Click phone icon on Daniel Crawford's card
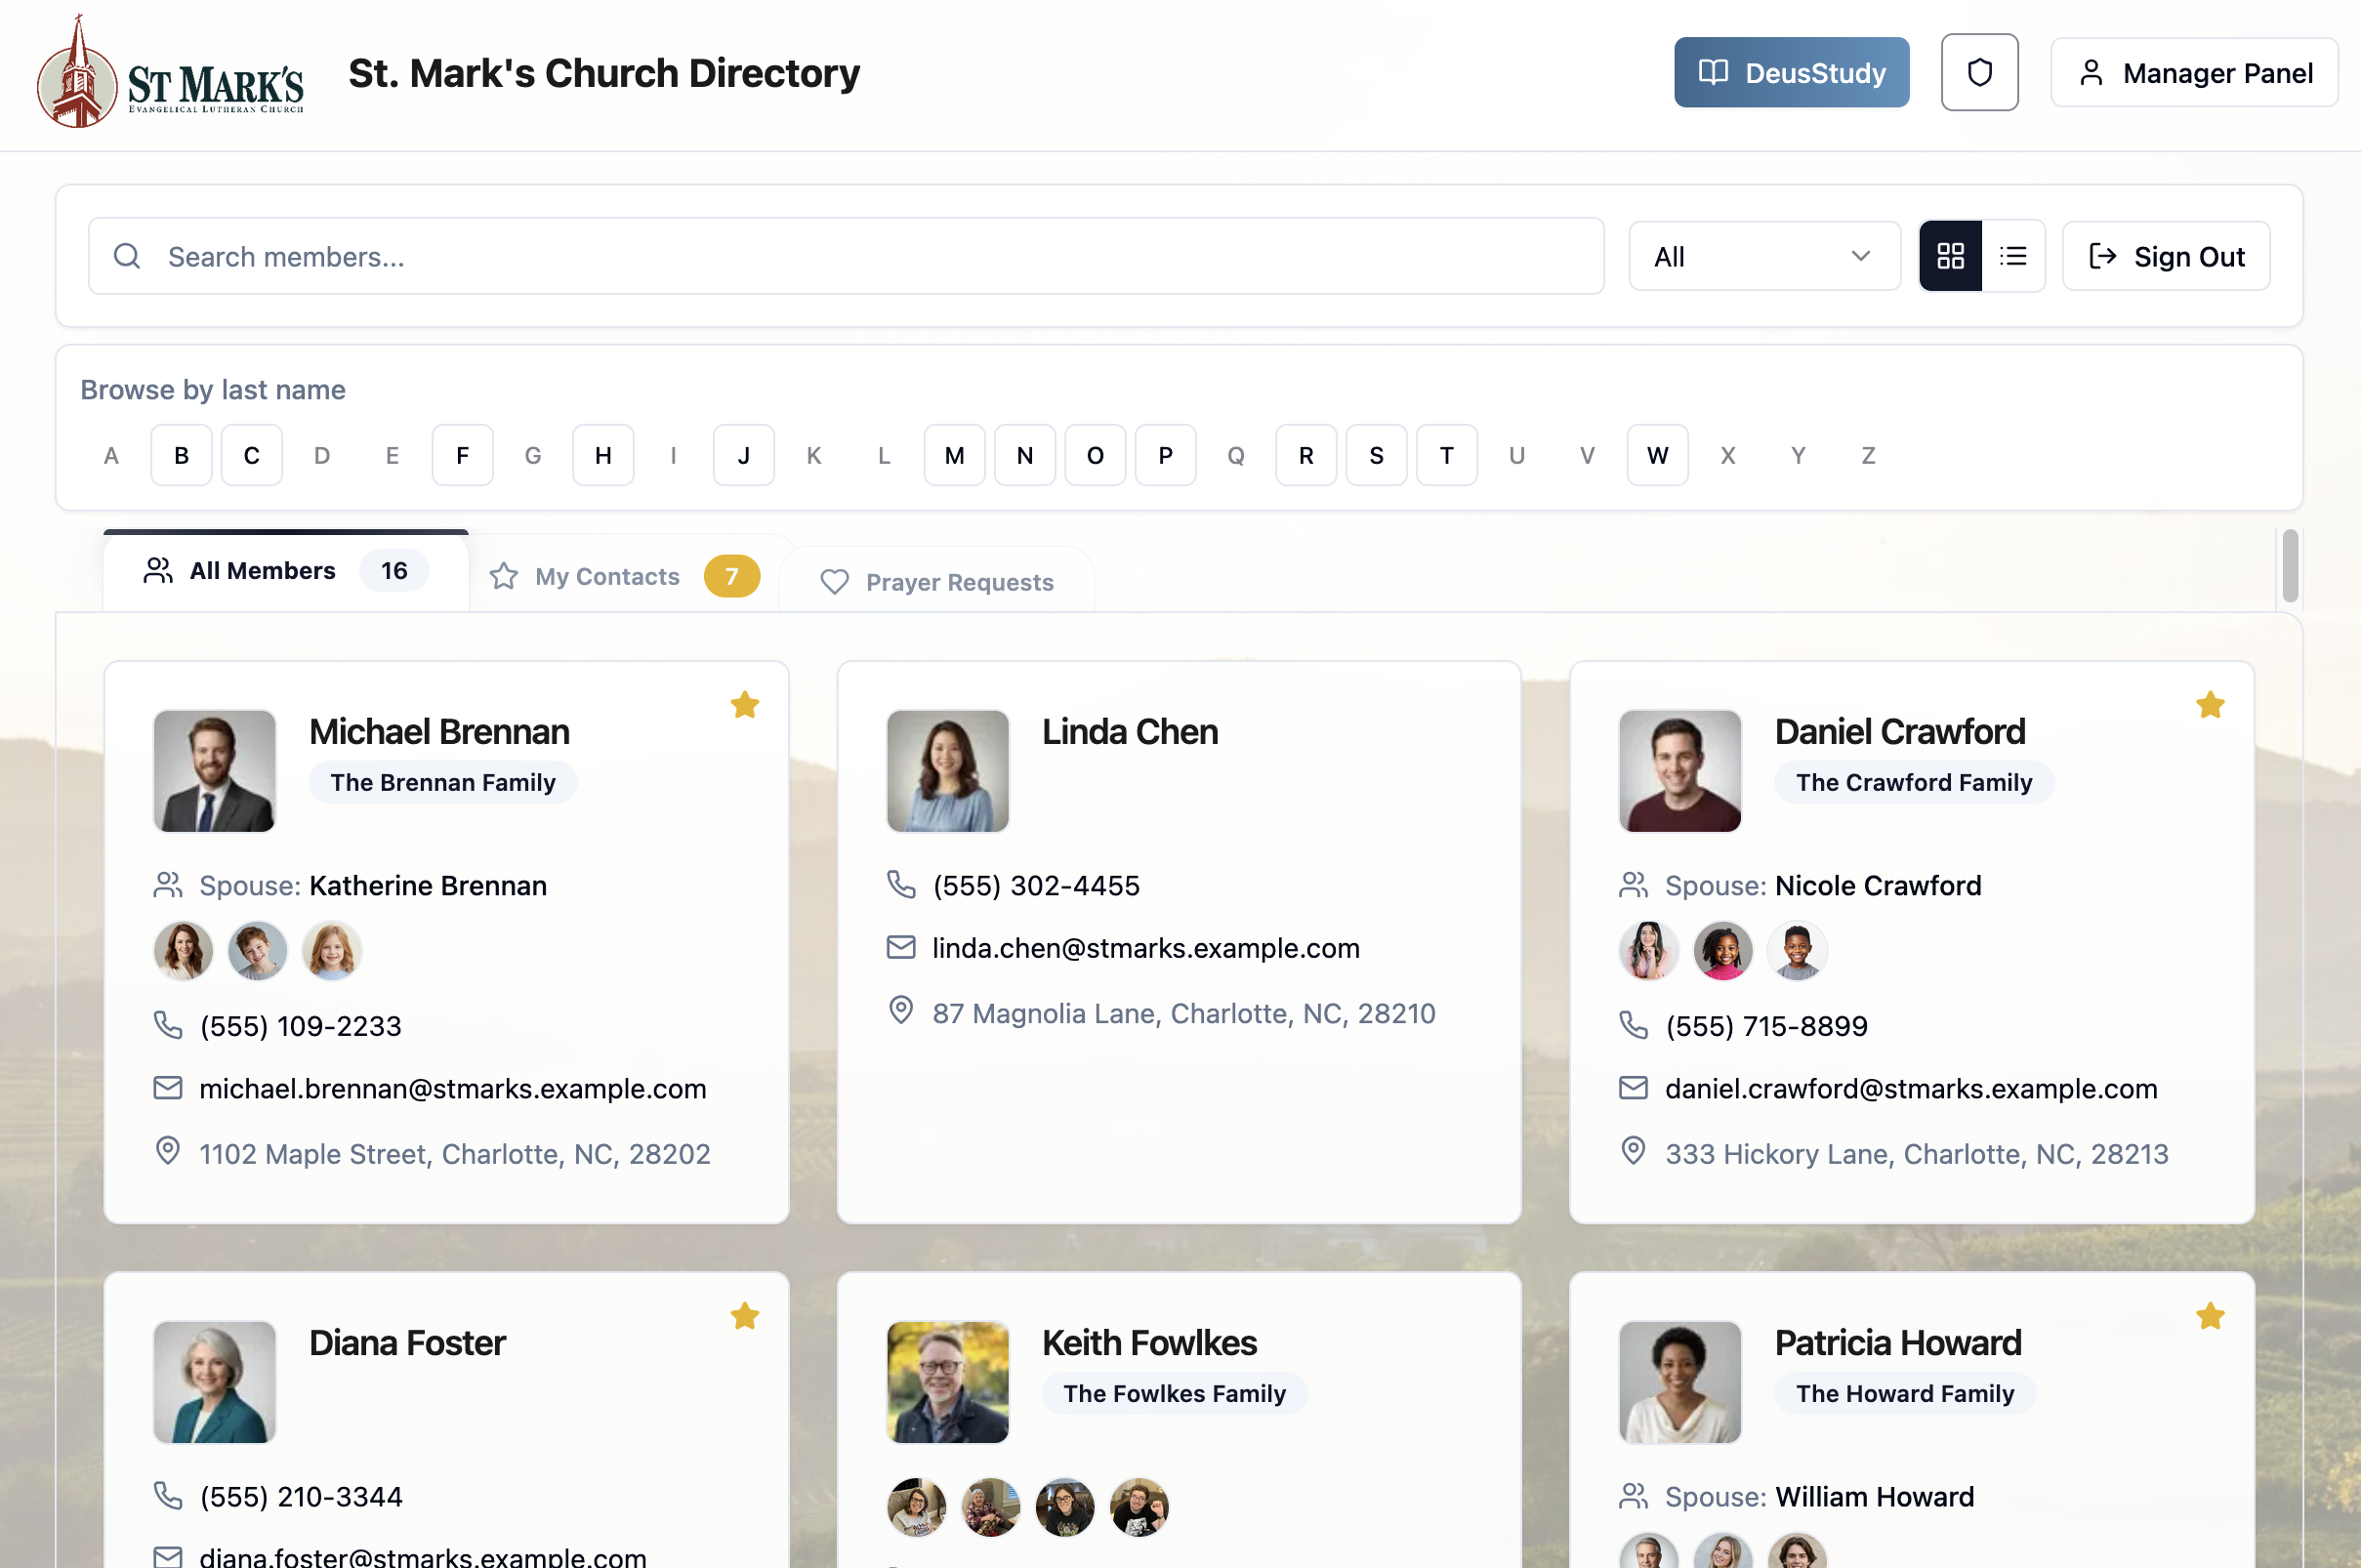Viewport: 2361px width, 1568px height. click(x=1632, y=1025)
